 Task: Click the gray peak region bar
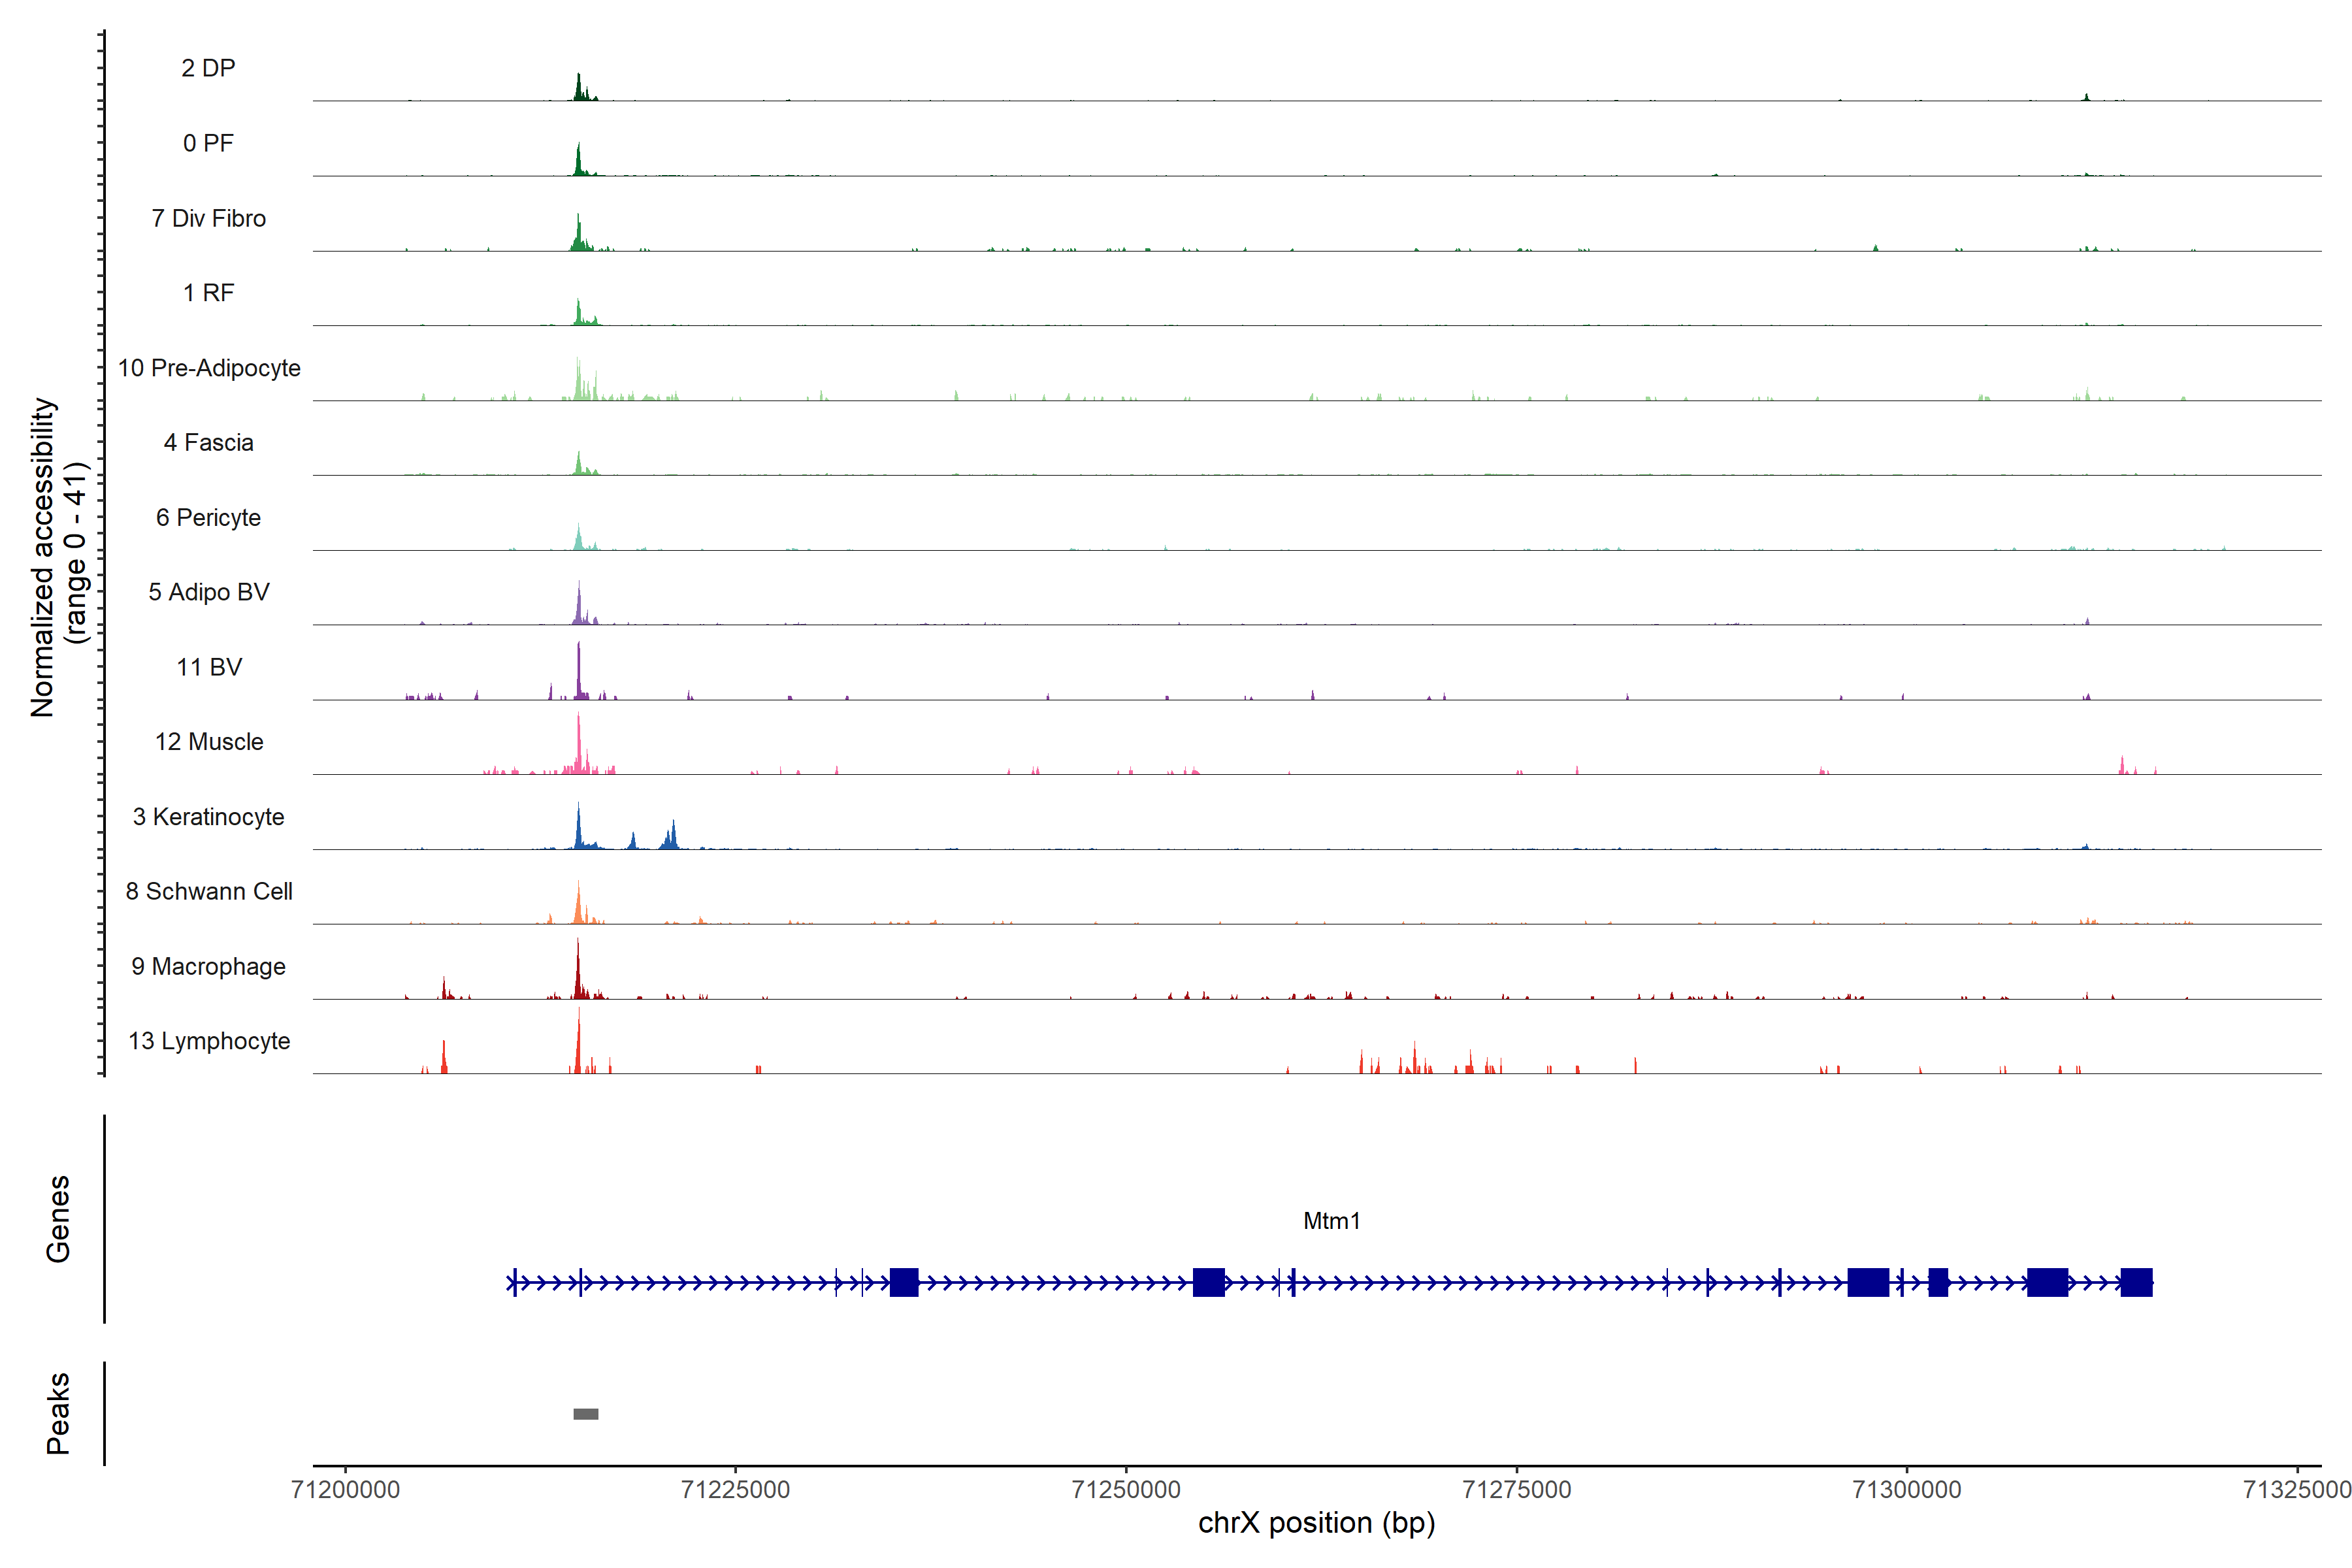click(586, 1414)
